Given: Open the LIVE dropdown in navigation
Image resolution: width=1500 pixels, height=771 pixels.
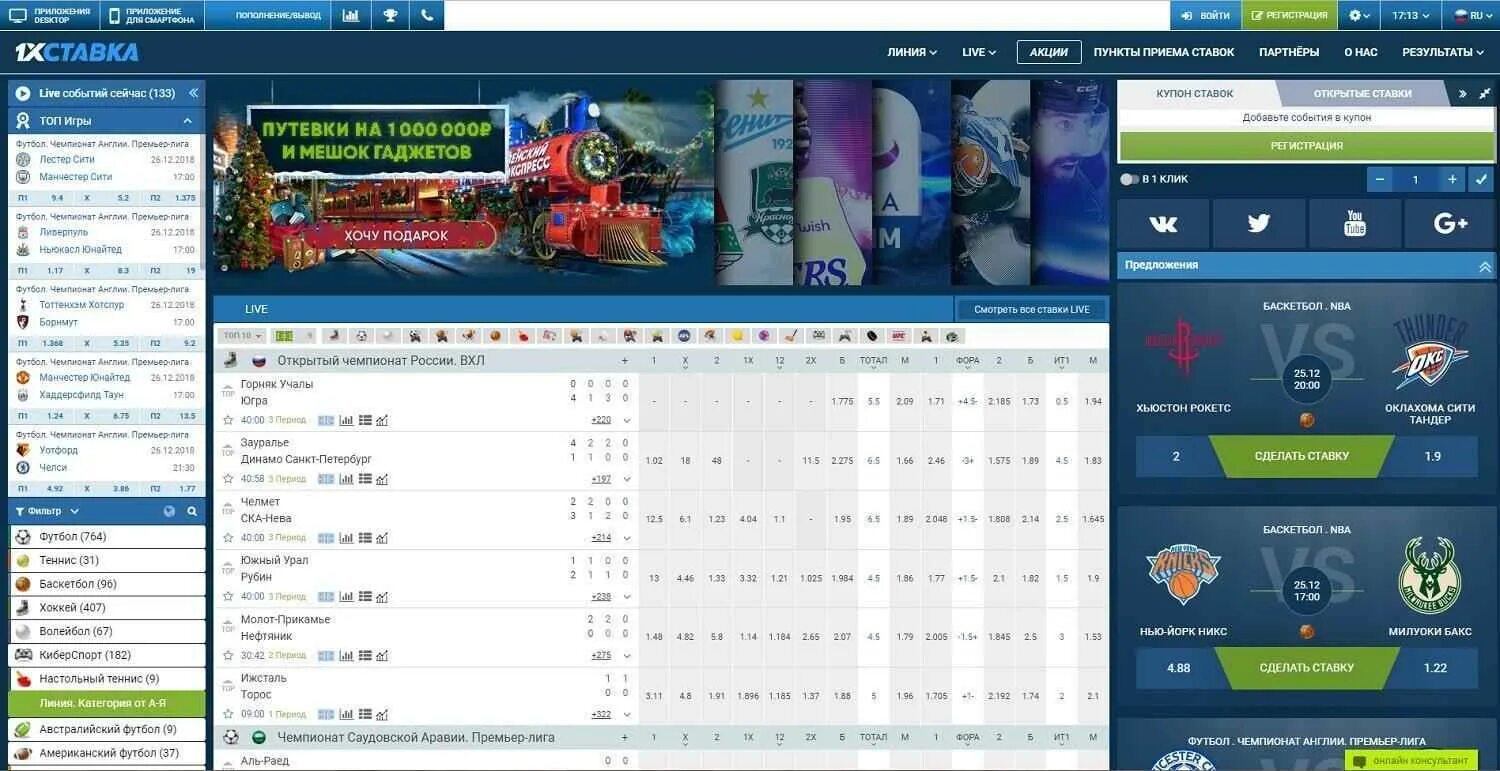Looking at the screenshot, I should 979,52.
